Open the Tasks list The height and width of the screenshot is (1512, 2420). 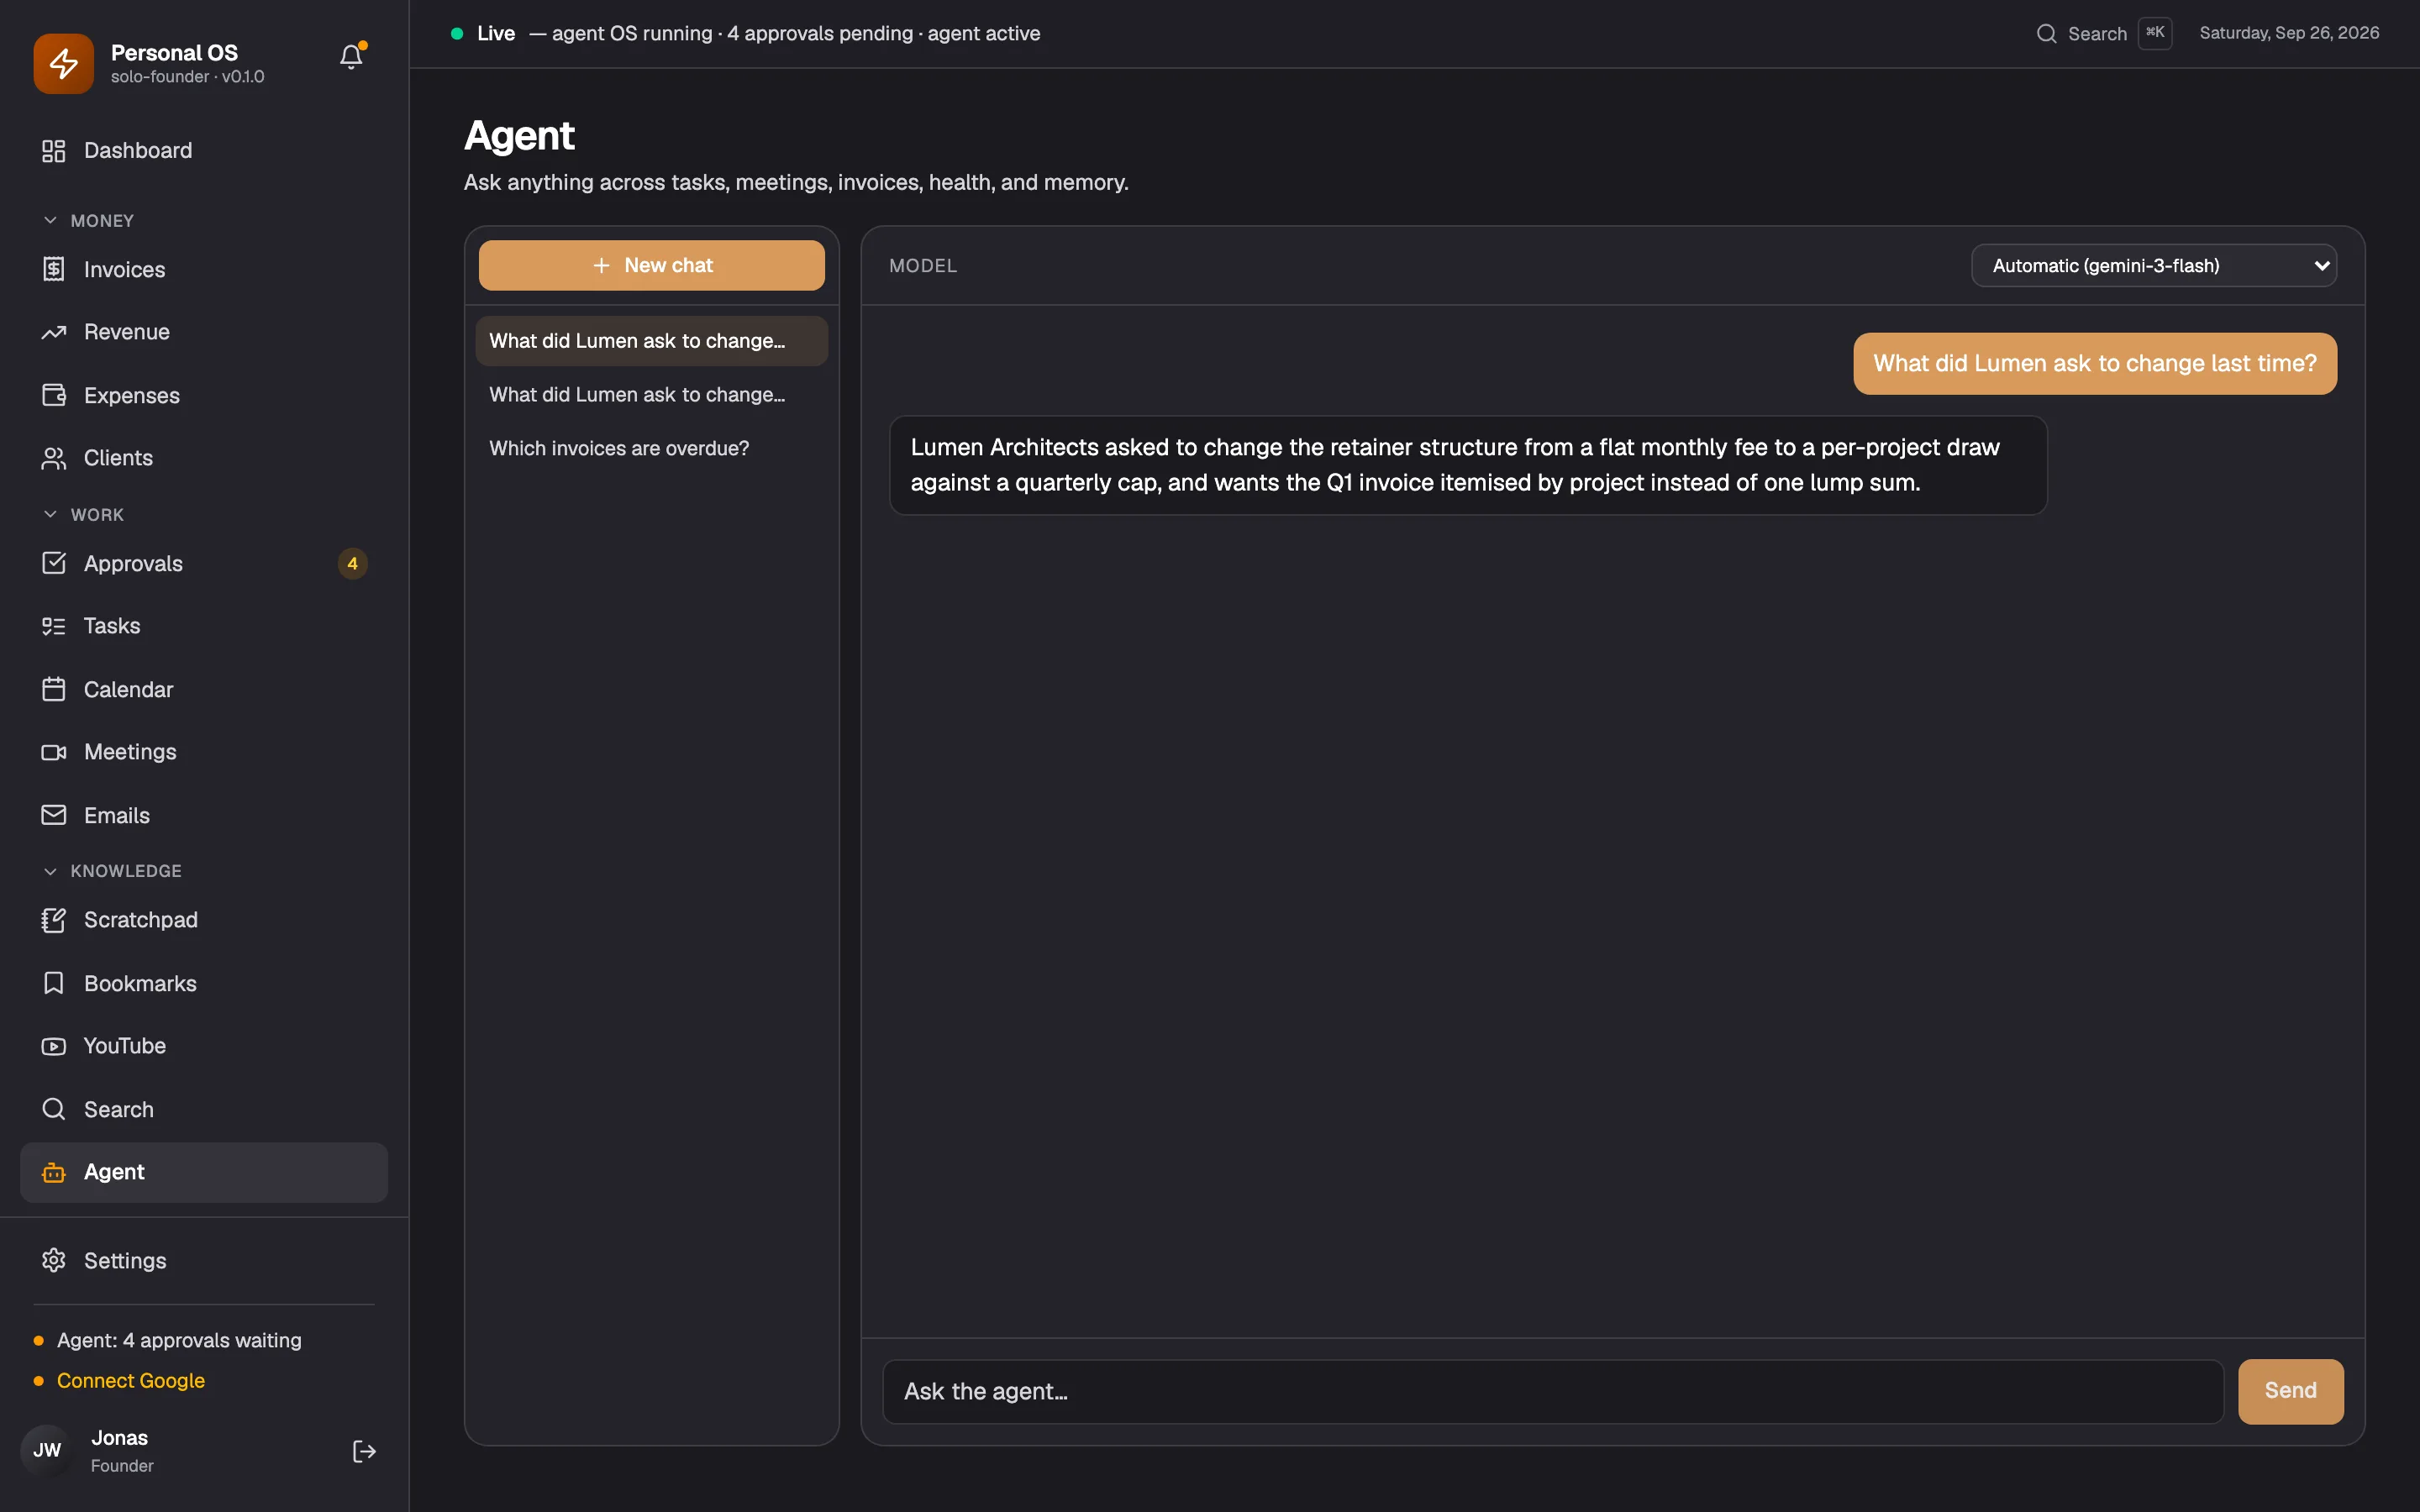tap(204, 626)
